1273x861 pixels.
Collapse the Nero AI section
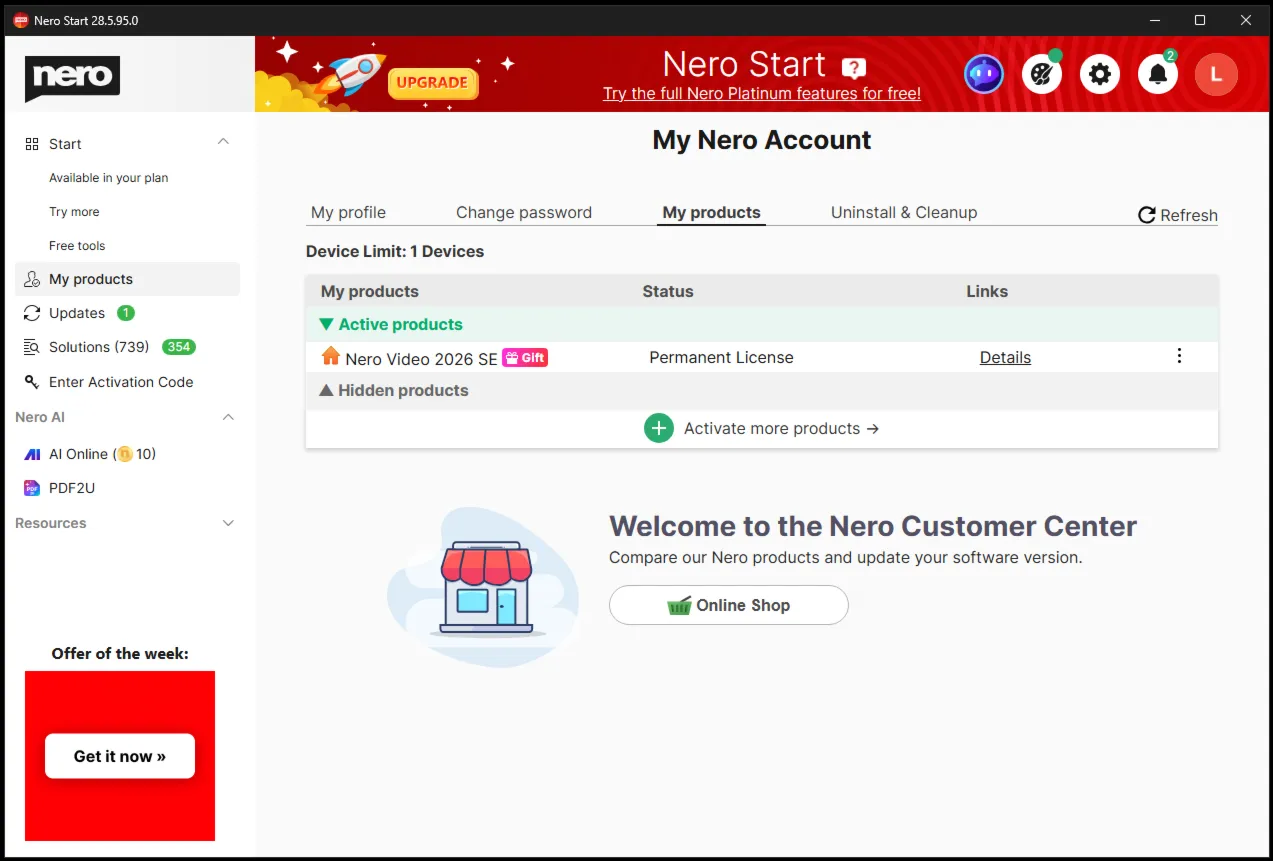228,417
